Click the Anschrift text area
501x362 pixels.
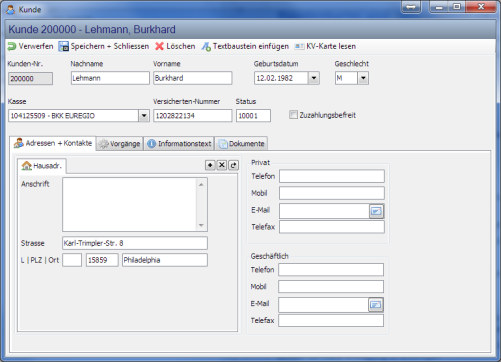[130, 204]
